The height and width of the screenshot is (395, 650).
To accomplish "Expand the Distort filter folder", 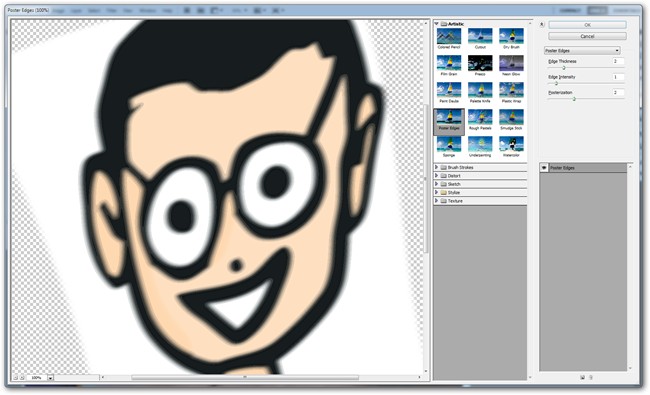I will 437,175.
